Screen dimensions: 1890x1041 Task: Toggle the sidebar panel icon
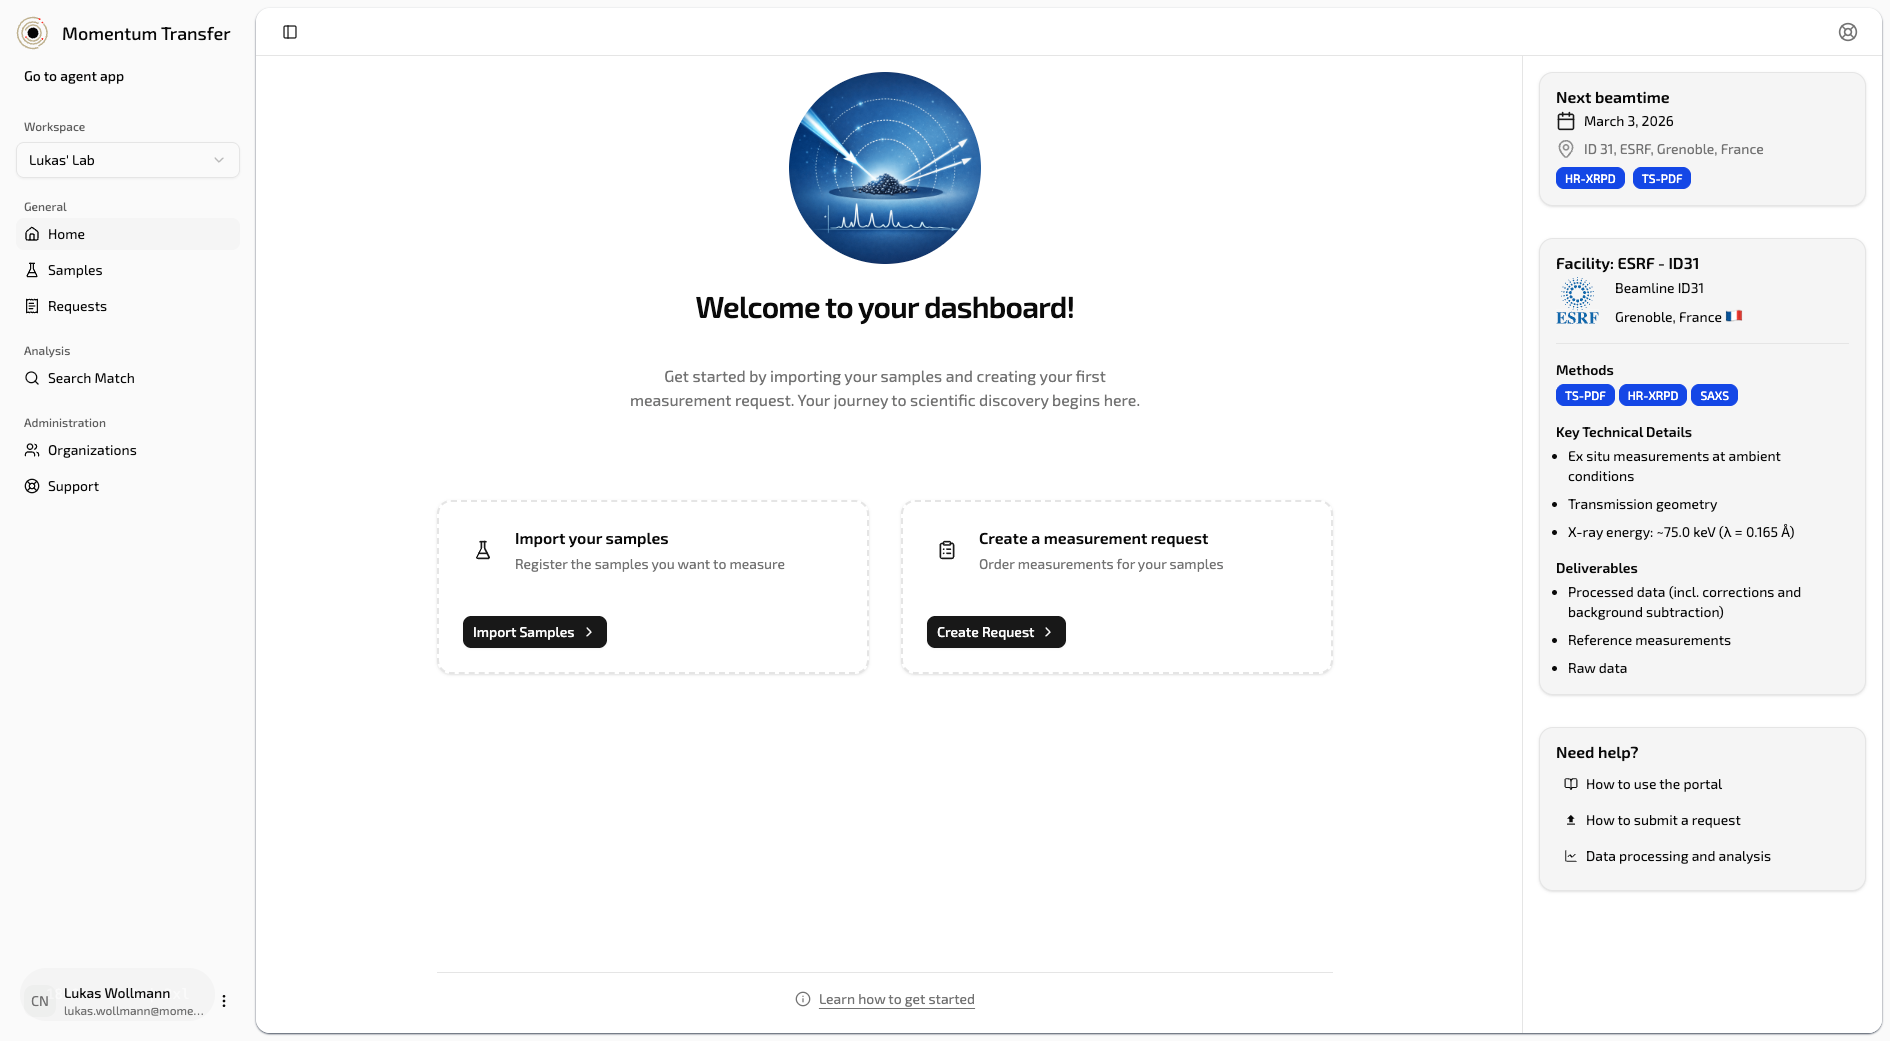pyautogui.click(x=290, y=32)
